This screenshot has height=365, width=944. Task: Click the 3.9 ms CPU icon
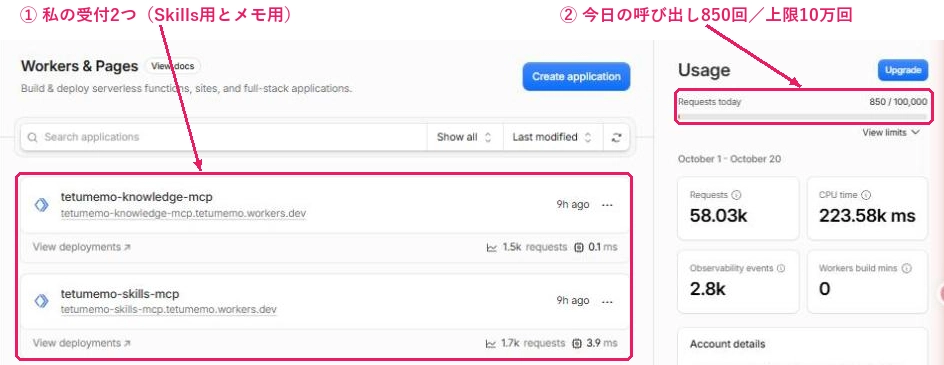coord(577,344)
